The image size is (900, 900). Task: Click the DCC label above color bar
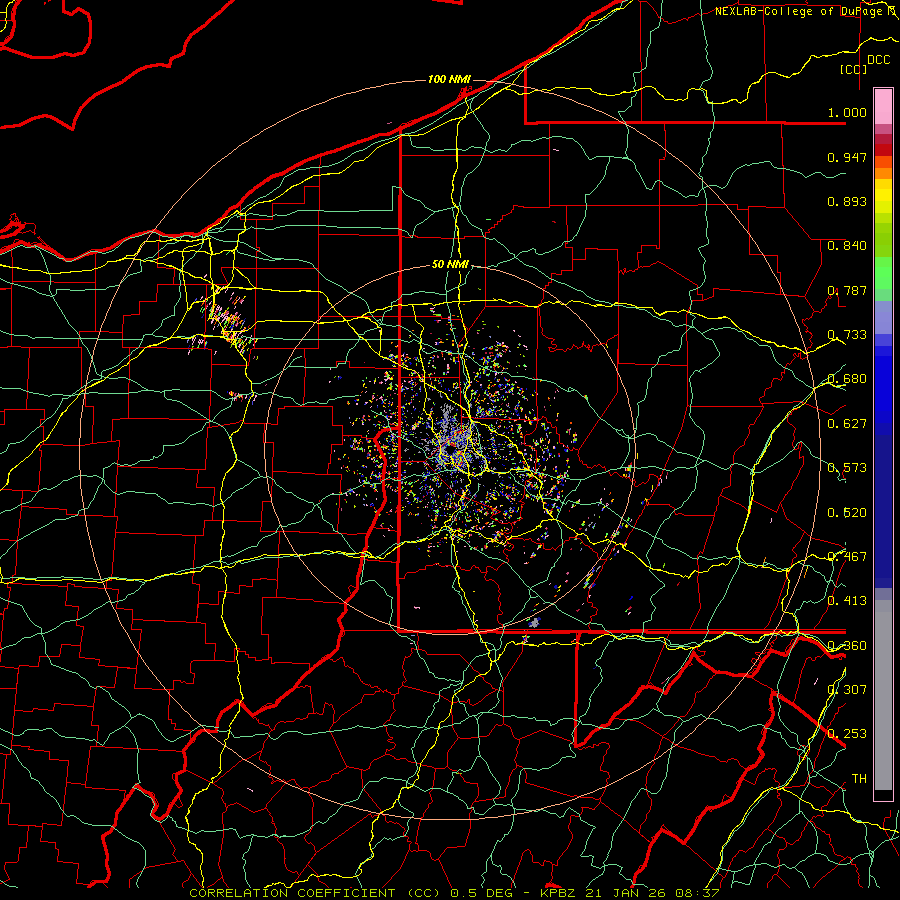click(878, 60)
